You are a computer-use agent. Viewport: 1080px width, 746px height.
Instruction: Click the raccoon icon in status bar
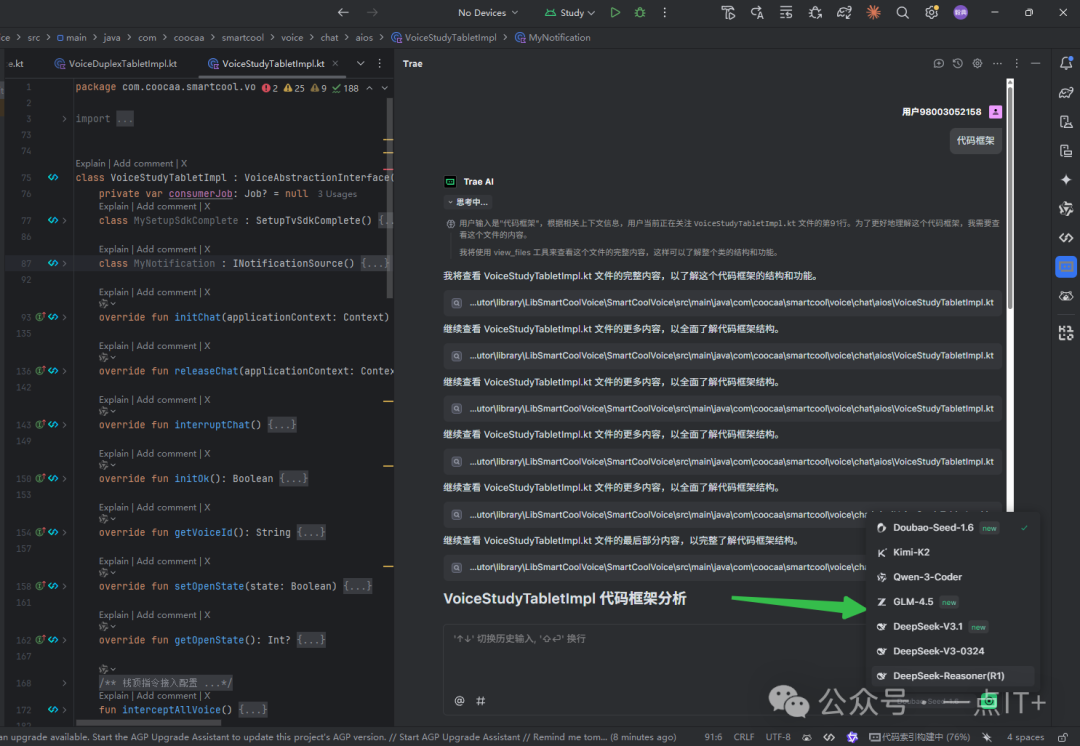pyautogui.click(x=807, y=737)
